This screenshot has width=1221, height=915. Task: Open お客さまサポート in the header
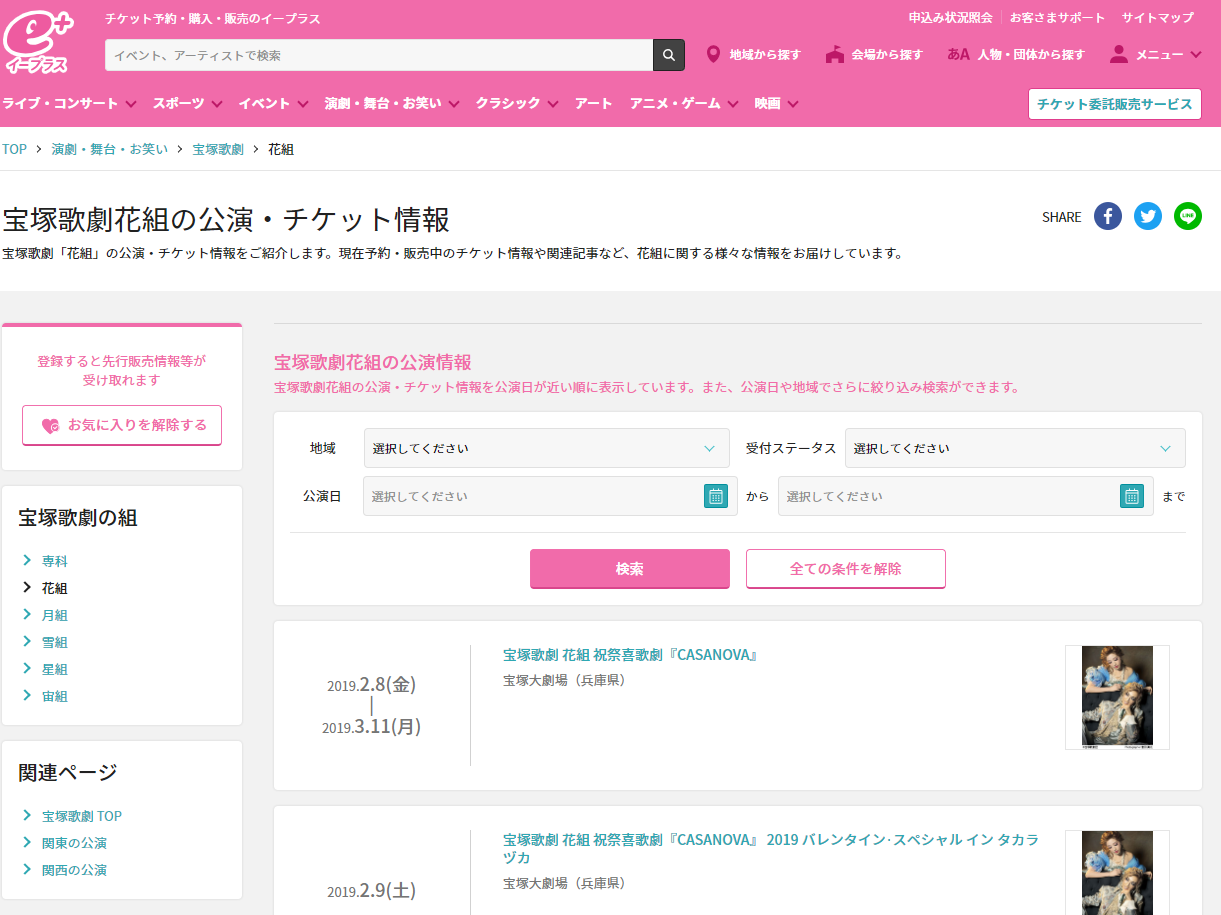tap(1058, 18)
